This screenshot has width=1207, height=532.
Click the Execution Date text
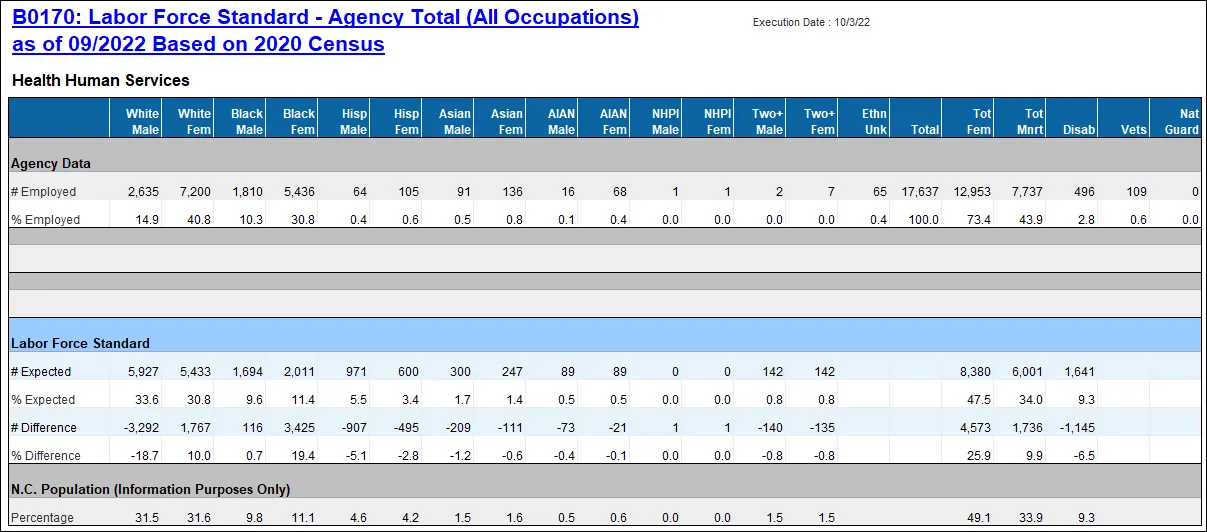pos(811,22)
